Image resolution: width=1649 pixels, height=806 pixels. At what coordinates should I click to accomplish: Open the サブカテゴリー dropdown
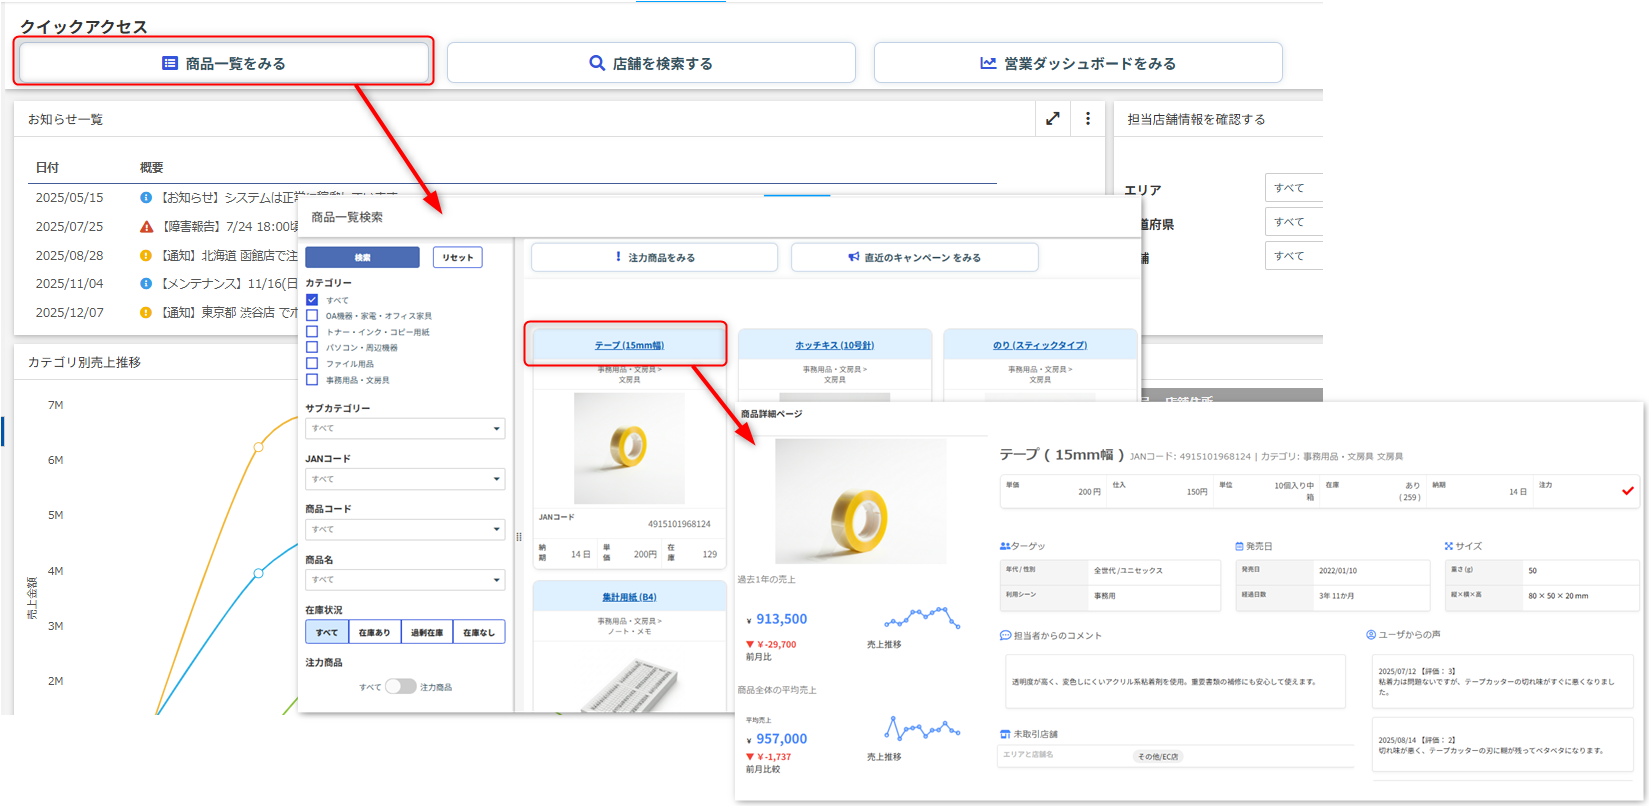[405, 429]
